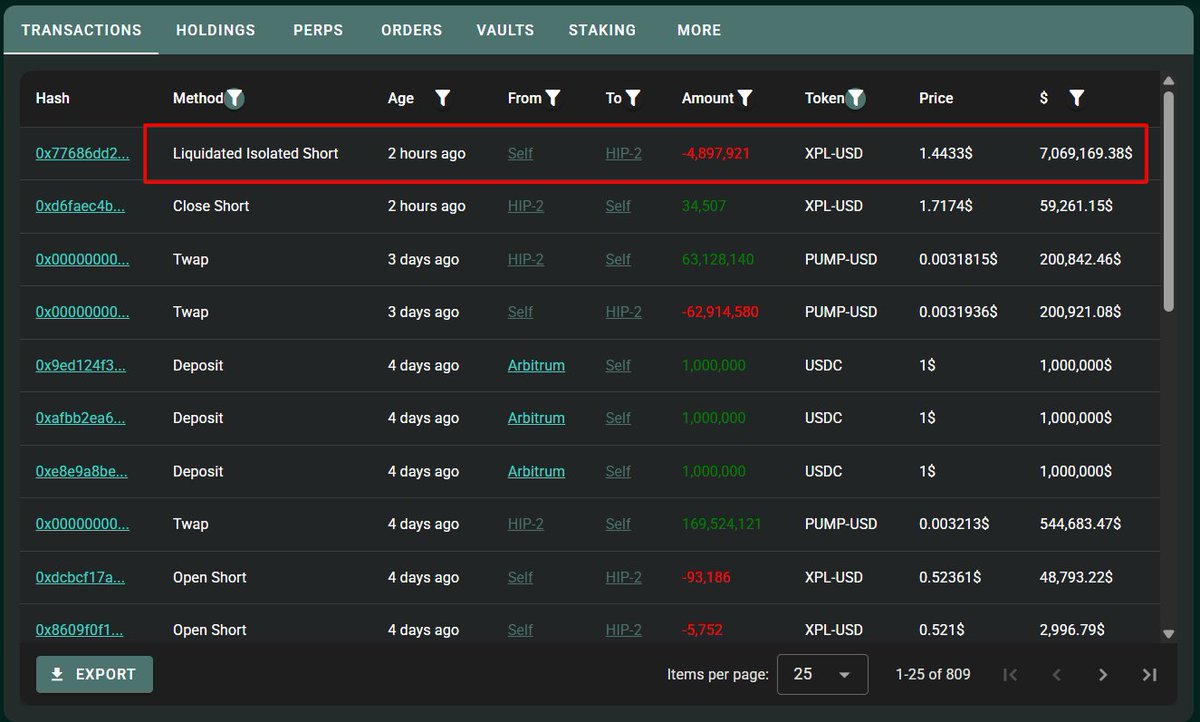Switch to the Transactions tab
1200x722 pixels.
pyautogui.click(x=81, y=30)
